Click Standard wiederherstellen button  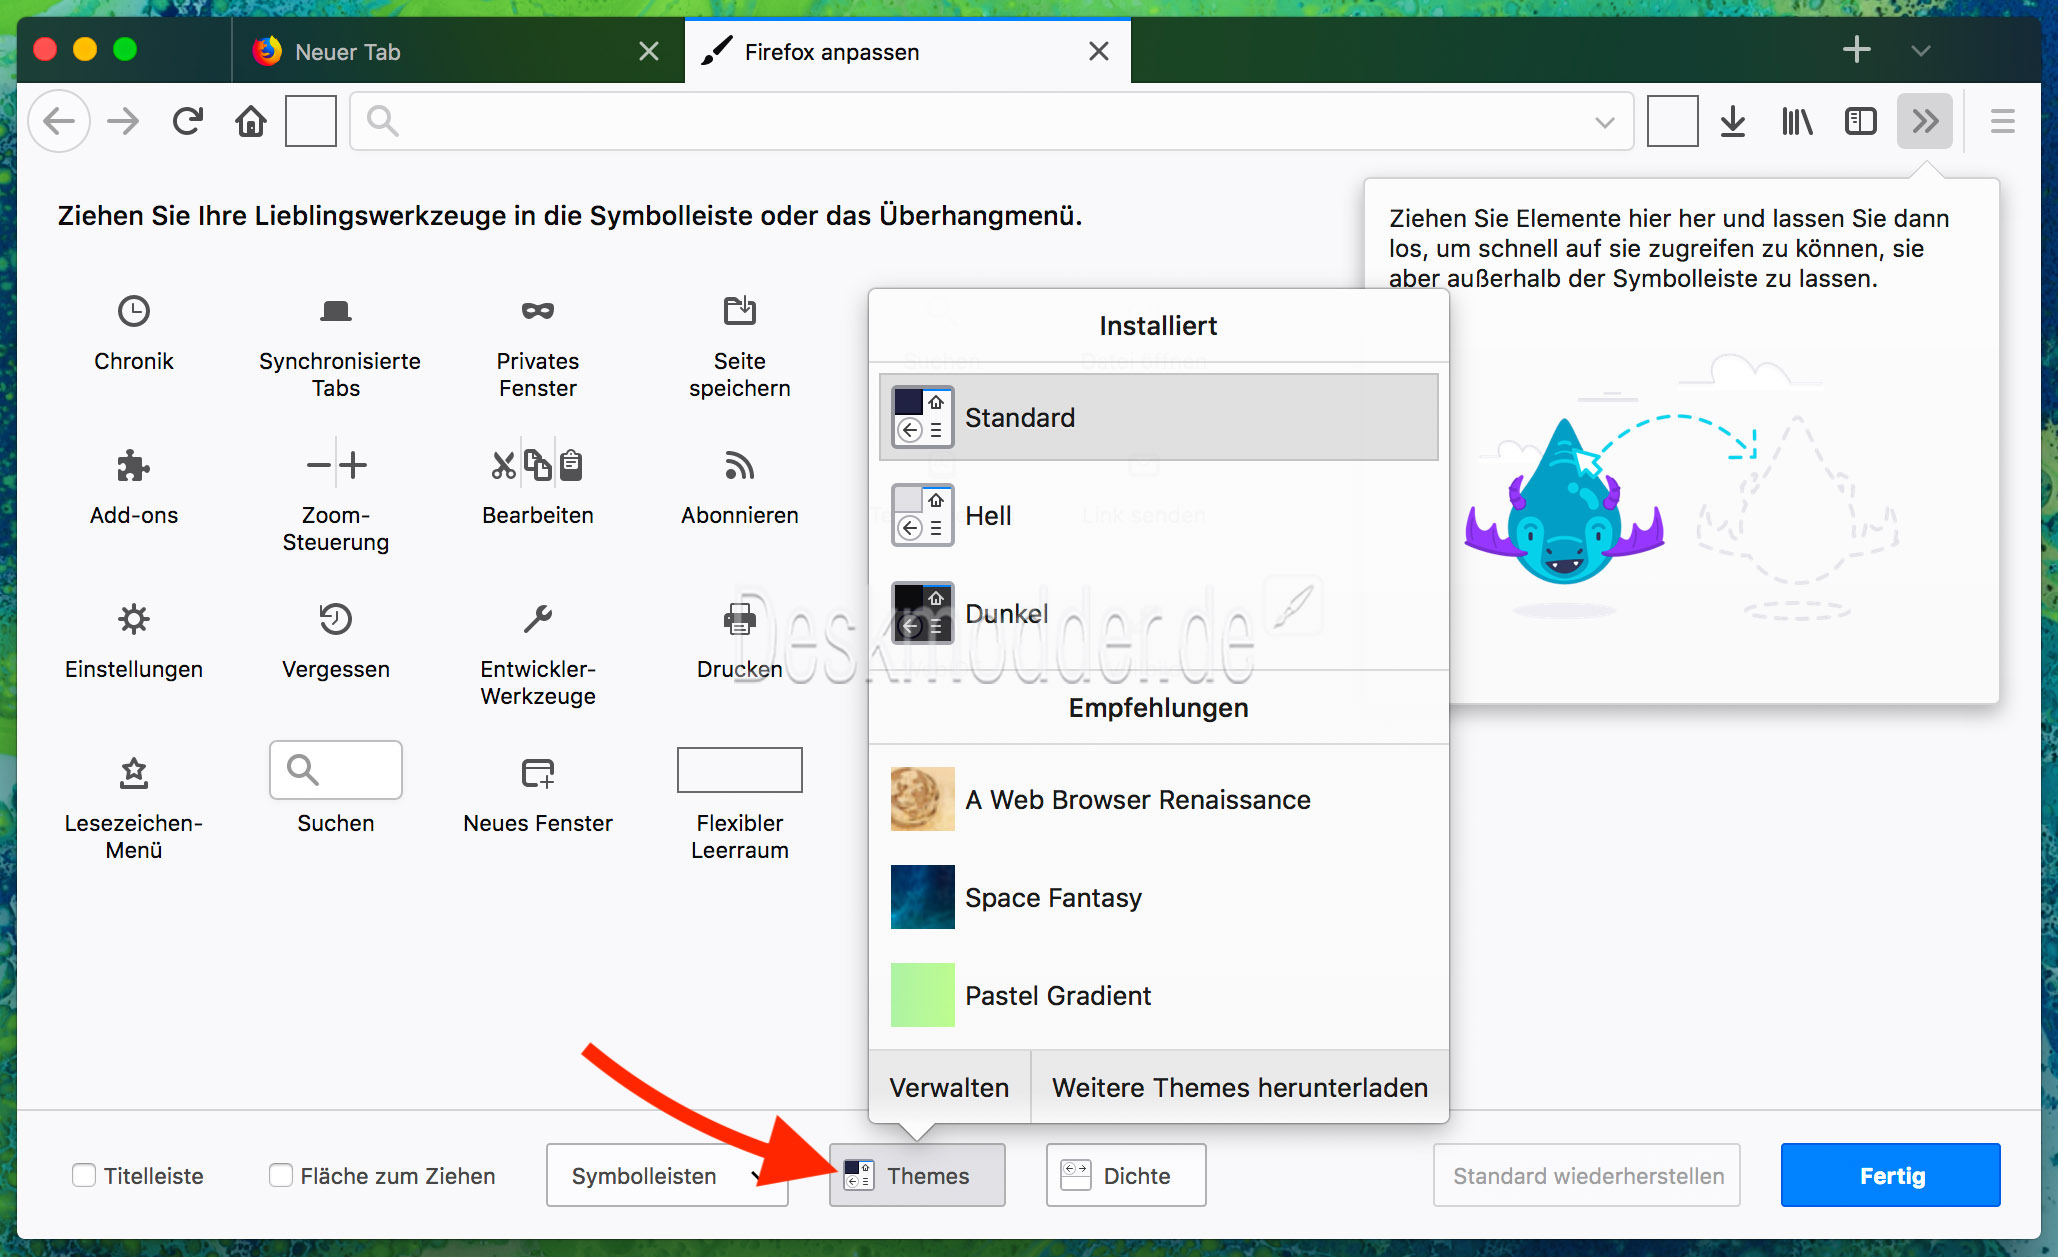tap(1587, 1175)
